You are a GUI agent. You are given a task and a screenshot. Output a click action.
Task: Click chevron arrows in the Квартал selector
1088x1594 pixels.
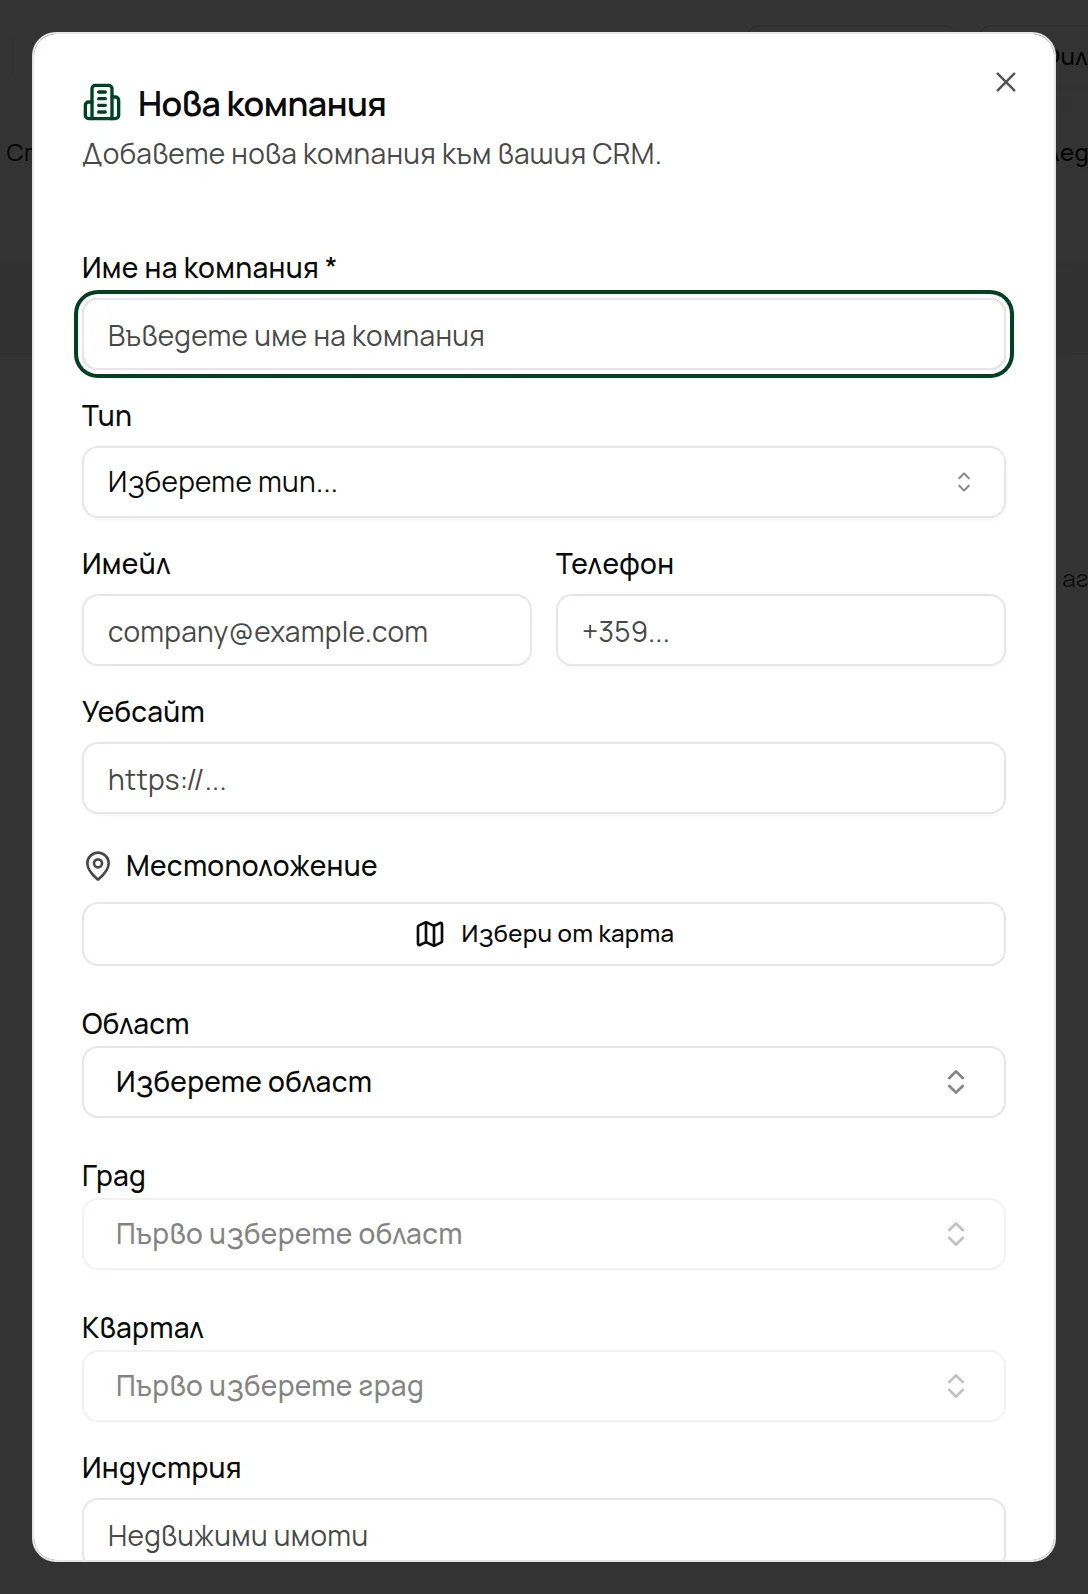956,1386
